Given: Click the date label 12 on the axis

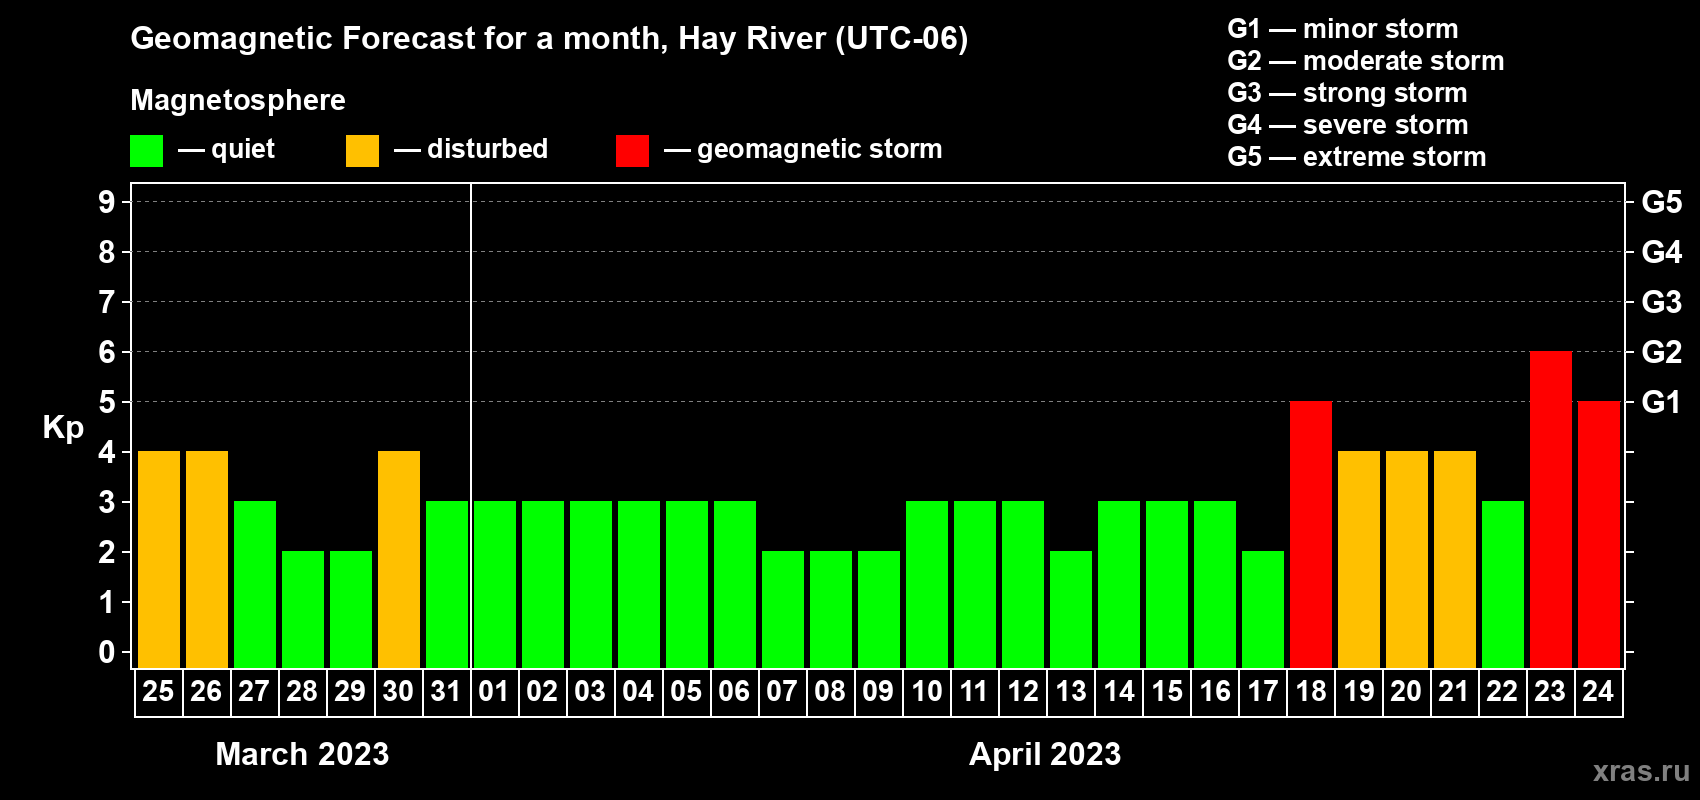Looking at the screenshot, I should pyautogui.click(x=1022, y=691).
